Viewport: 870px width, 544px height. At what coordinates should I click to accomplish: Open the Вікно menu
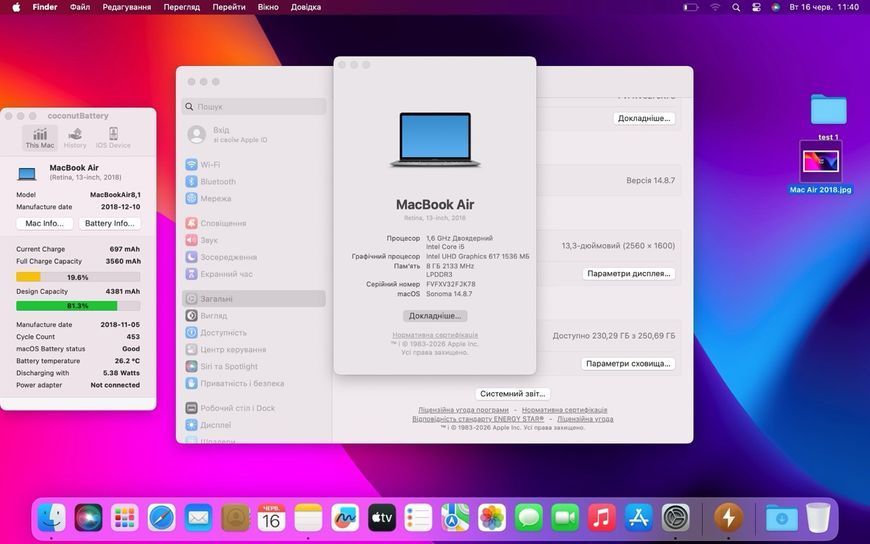pyautogui.click(x=268, y=7)
